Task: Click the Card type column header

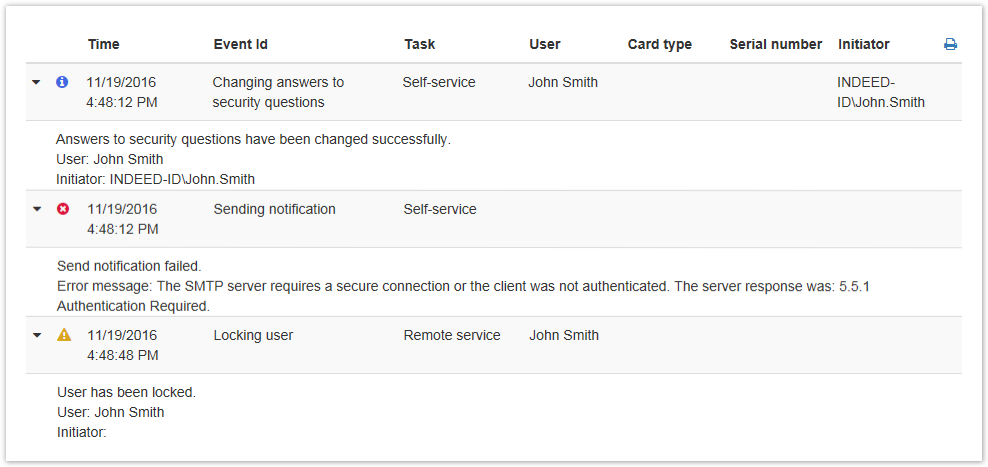Action: click(x=659, y=44)
